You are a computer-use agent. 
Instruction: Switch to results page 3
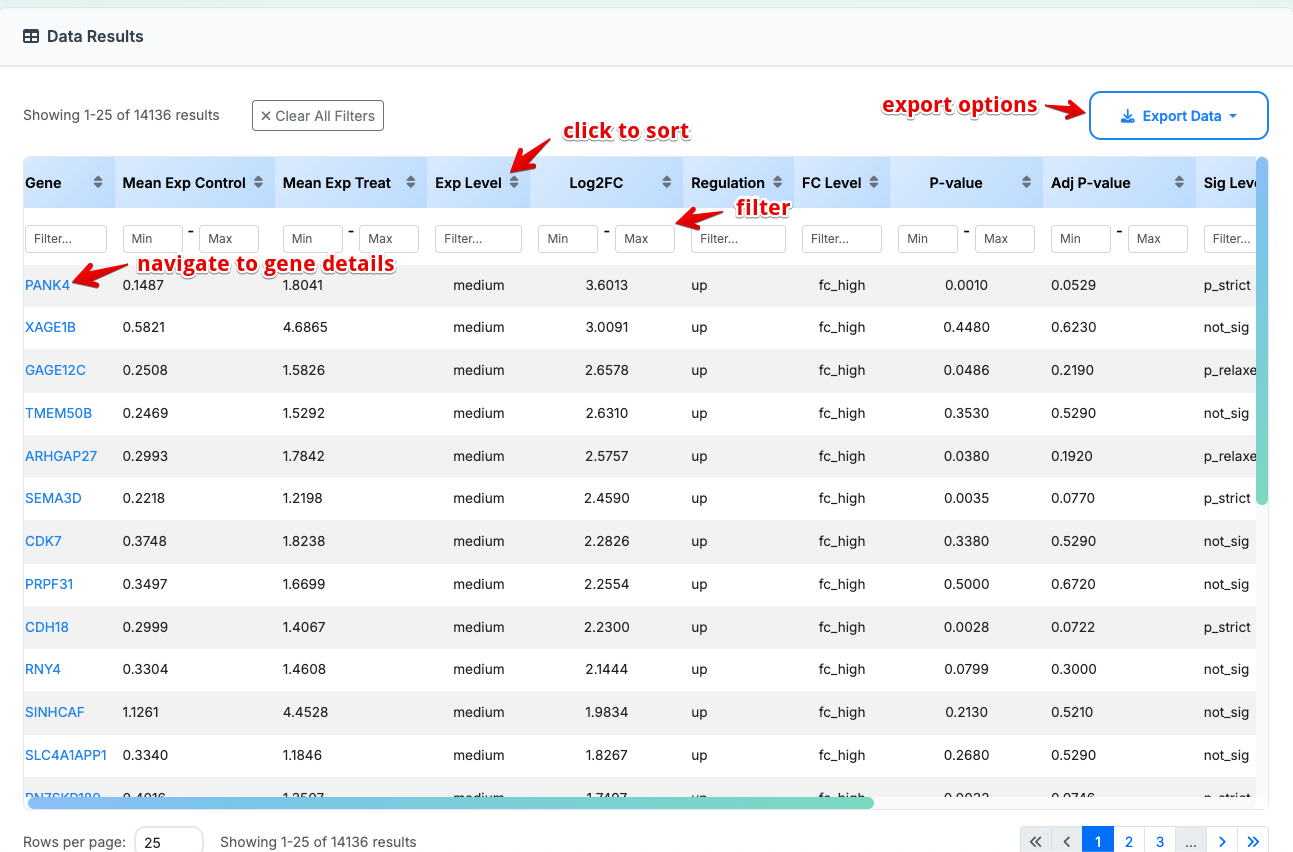point(1159,841)
